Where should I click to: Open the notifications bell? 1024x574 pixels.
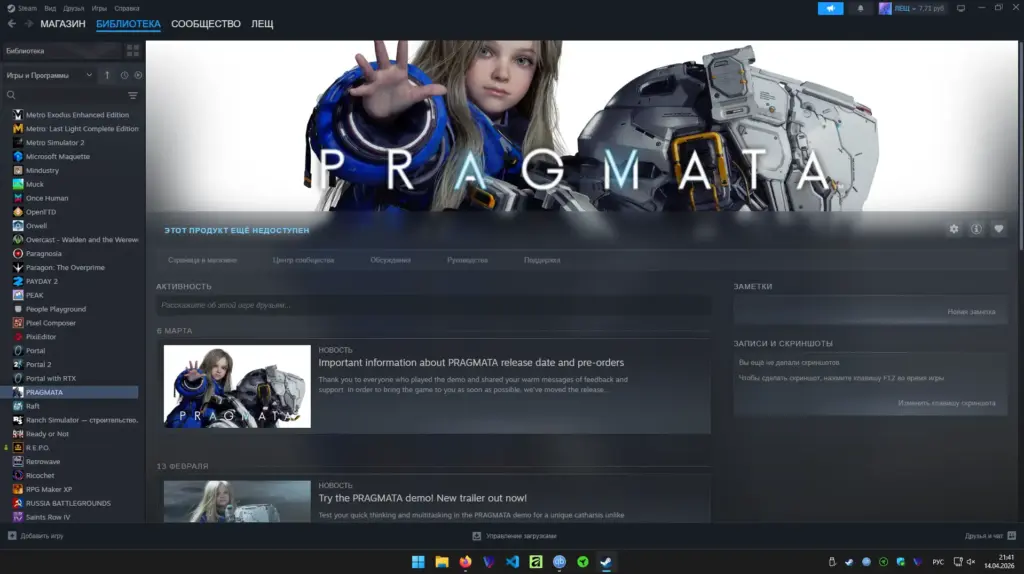(860, 8)
